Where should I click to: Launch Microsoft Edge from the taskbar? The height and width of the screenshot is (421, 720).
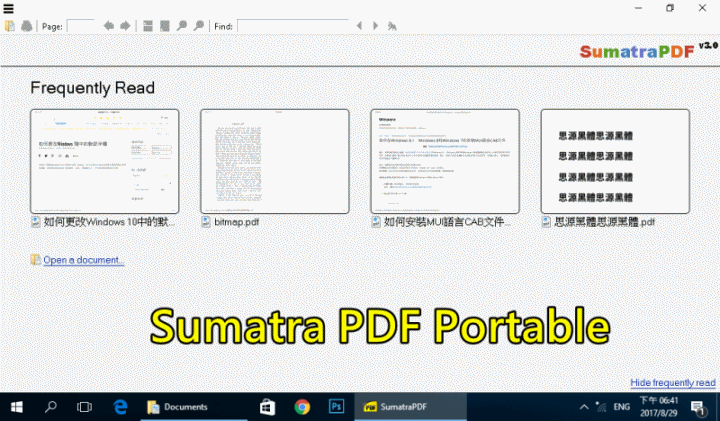pyautogui.click(x=120, y=407)
